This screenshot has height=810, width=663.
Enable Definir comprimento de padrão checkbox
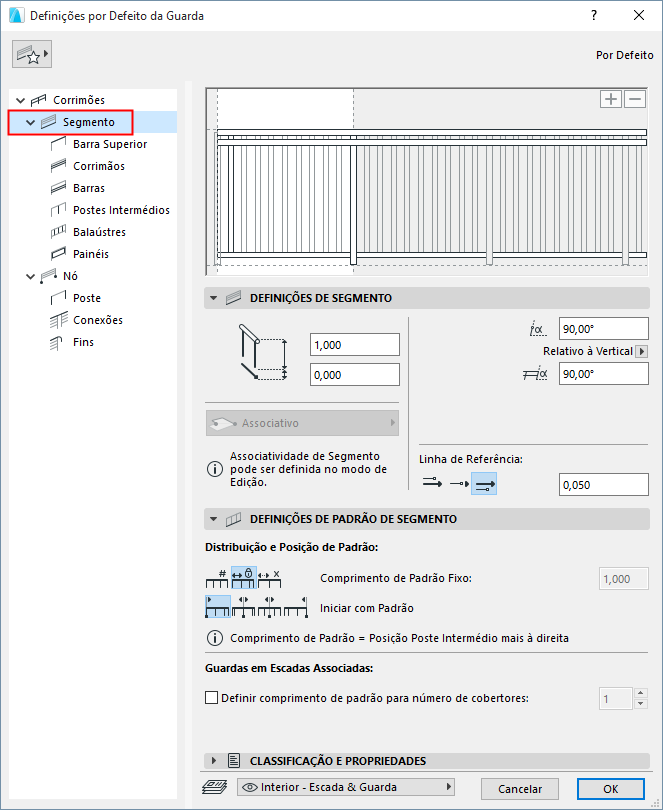(211, 698)
